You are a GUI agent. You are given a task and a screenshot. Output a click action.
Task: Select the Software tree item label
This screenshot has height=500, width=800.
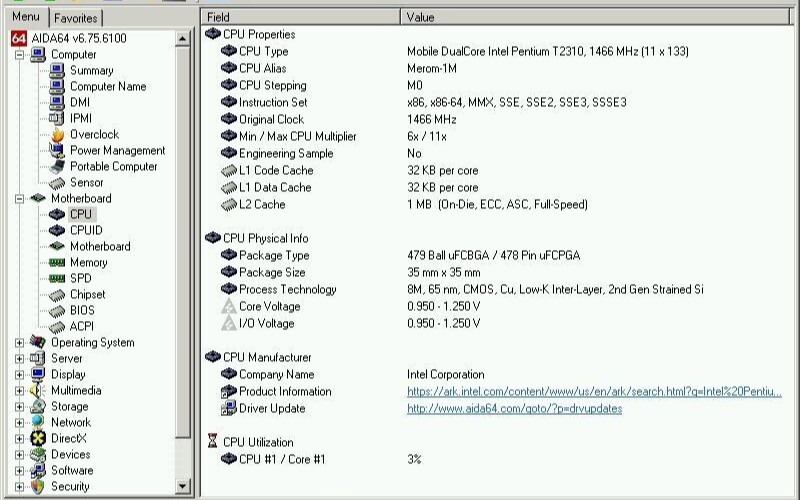coord(72,470)
